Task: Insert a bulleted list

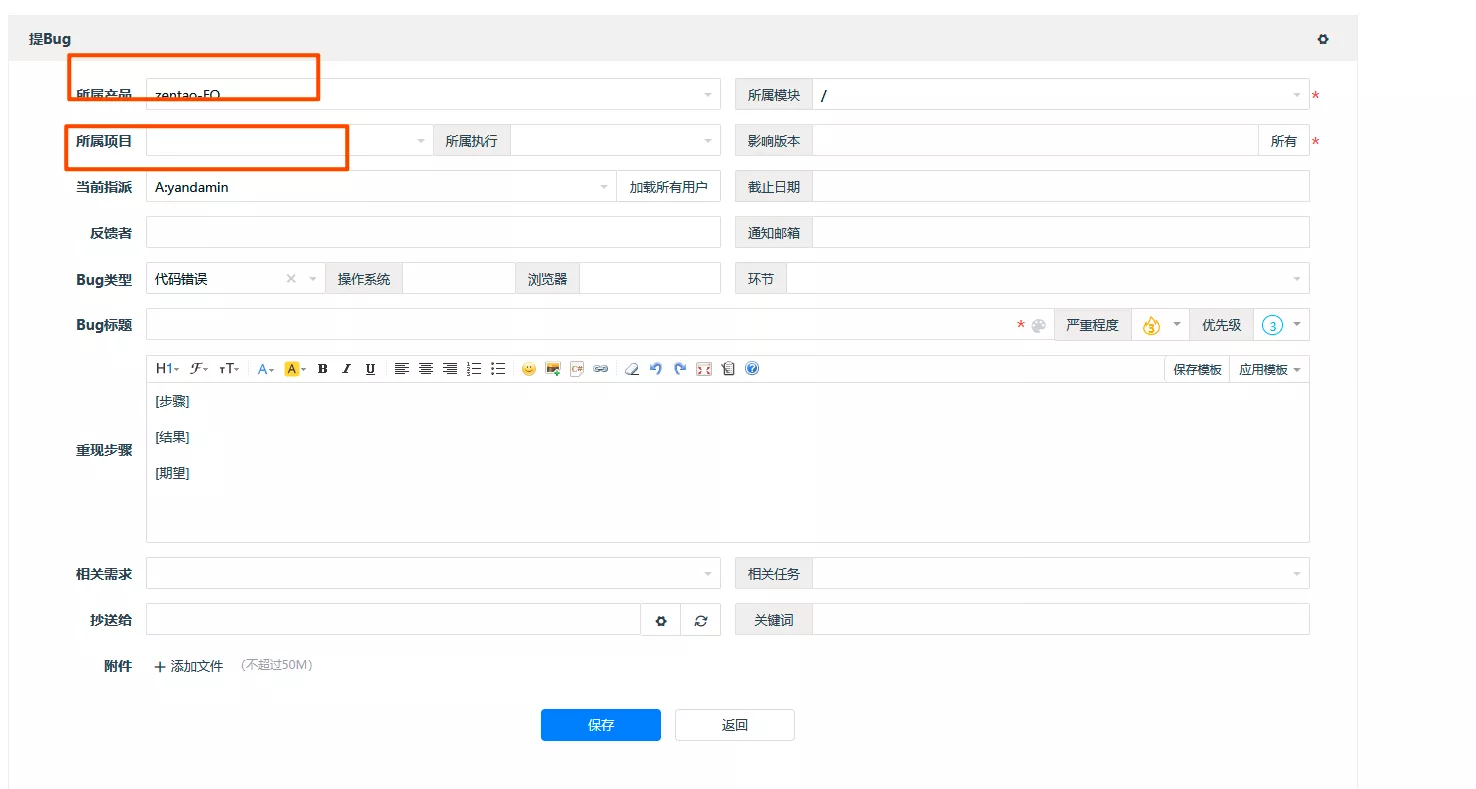Action: [498, 369]
